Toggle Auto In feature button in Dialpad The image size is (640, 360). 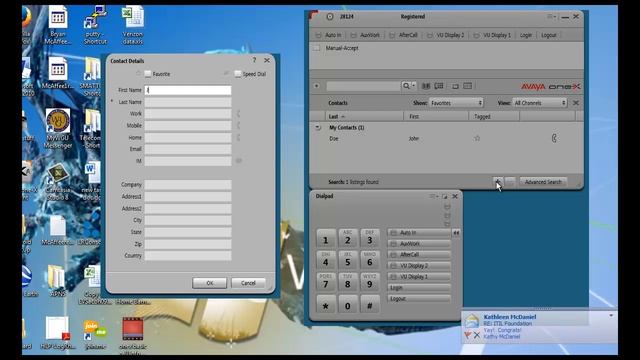point(419,233)
